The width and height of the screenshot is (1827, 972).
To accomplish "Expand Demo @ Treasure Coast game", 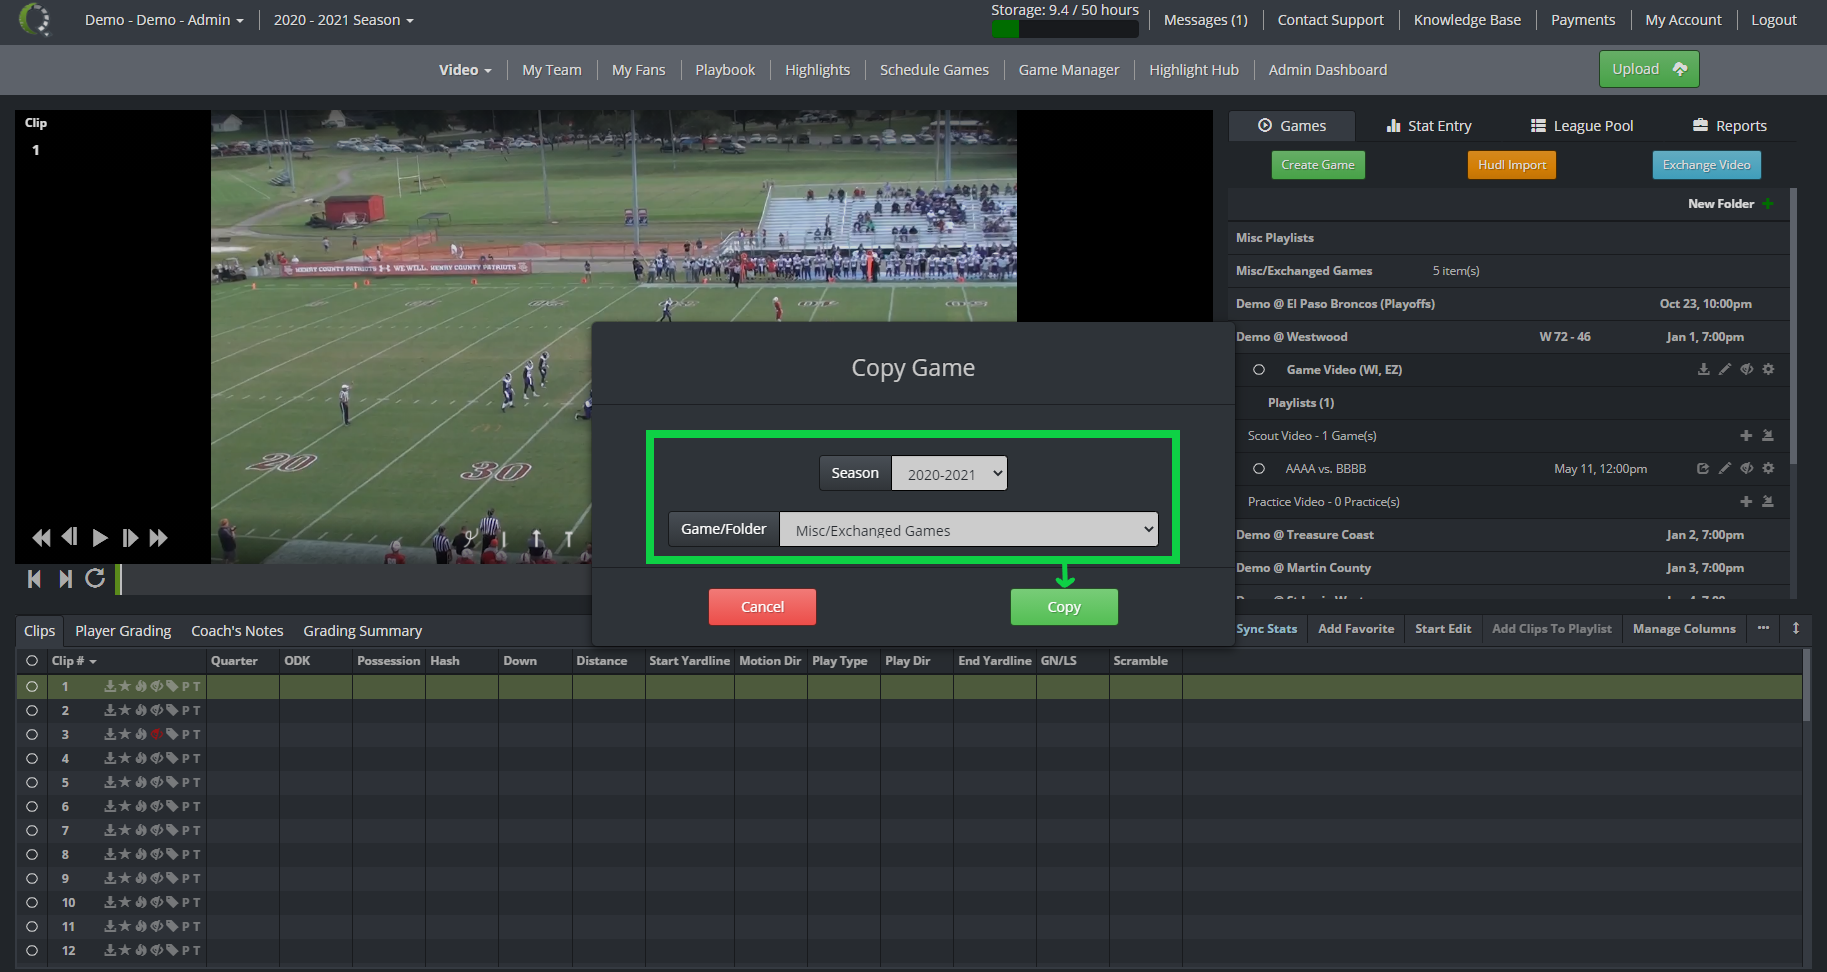I will click(1305, 534).
